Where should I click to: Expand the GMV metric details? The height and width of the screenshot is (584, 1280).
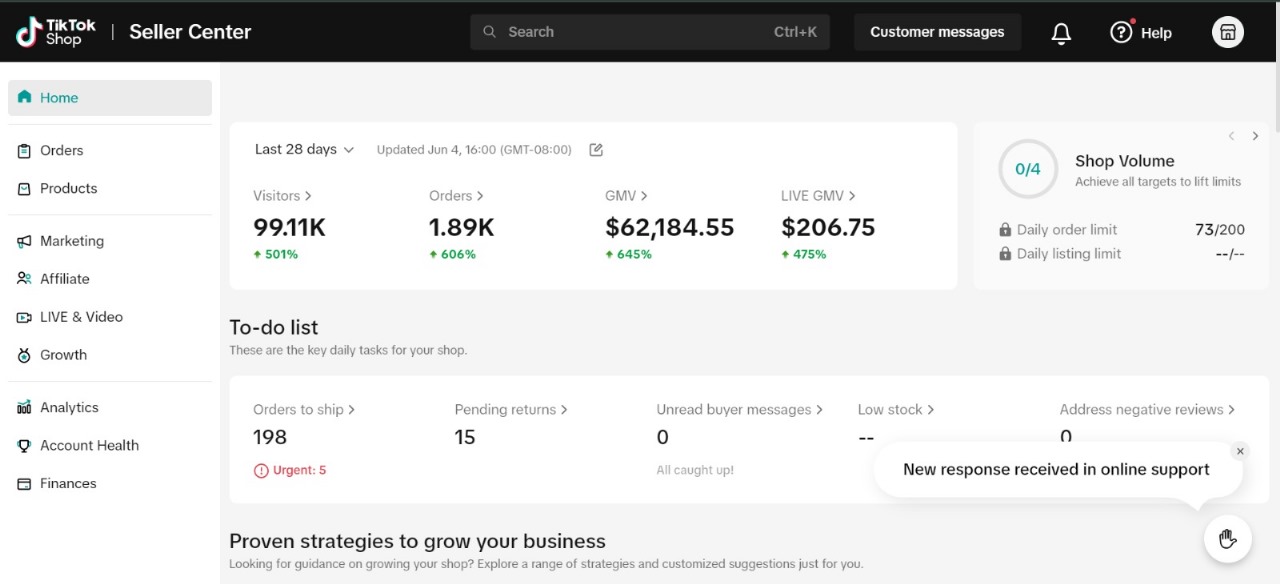(x=626, y=196)
